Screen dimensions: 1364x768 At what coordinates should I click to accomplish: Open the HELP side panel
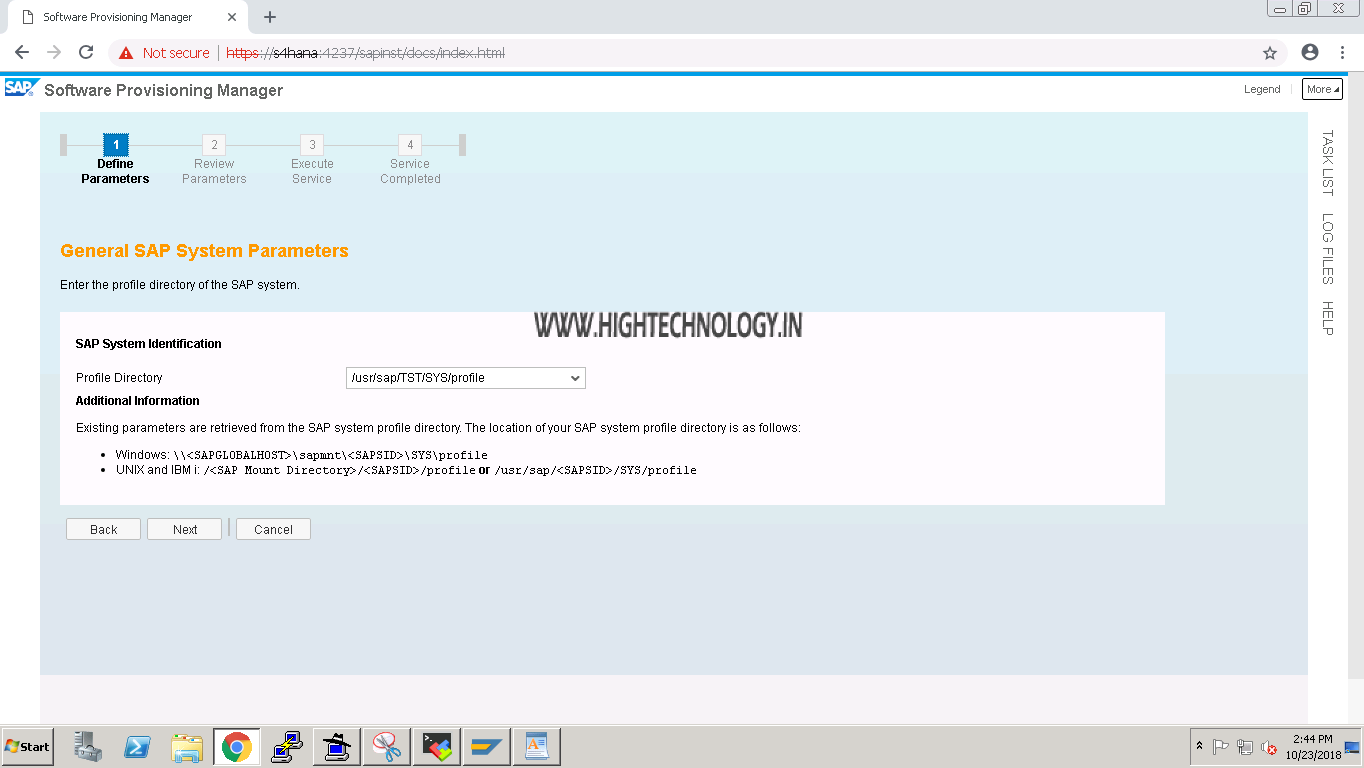(x=1327, y=318)
